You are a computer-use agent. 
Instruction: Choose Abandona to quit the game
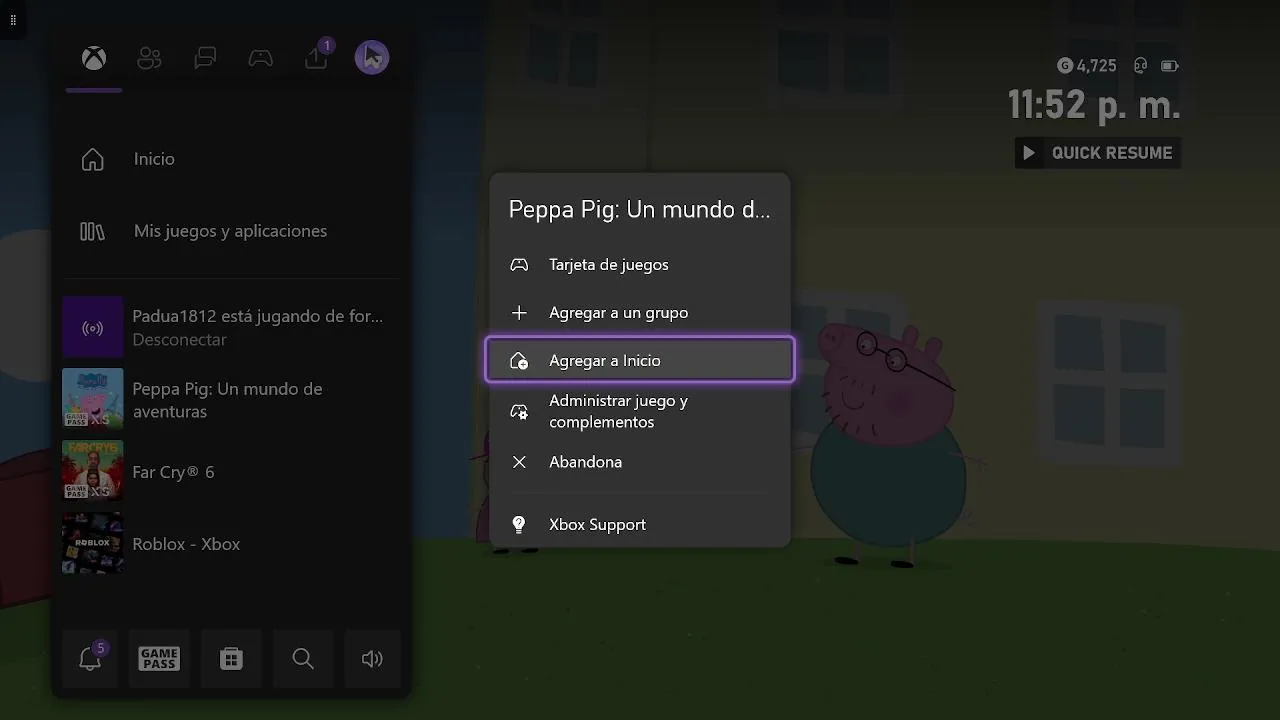pyautogui.click(x=640, y=462)
